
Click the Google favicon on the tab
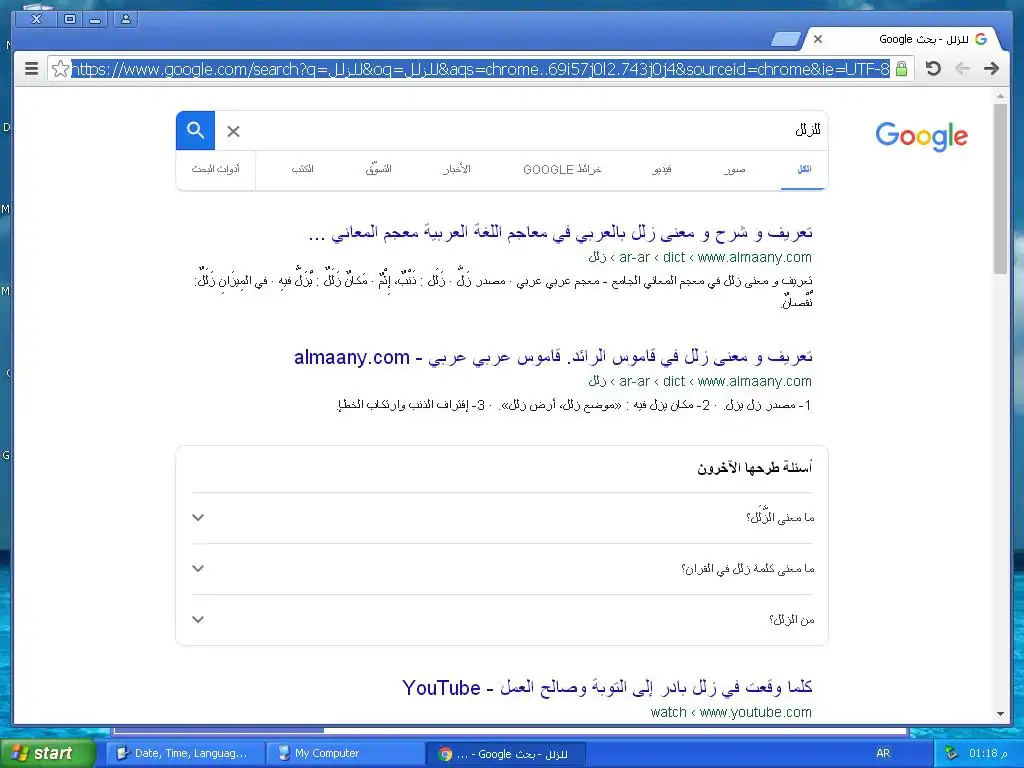981,39
